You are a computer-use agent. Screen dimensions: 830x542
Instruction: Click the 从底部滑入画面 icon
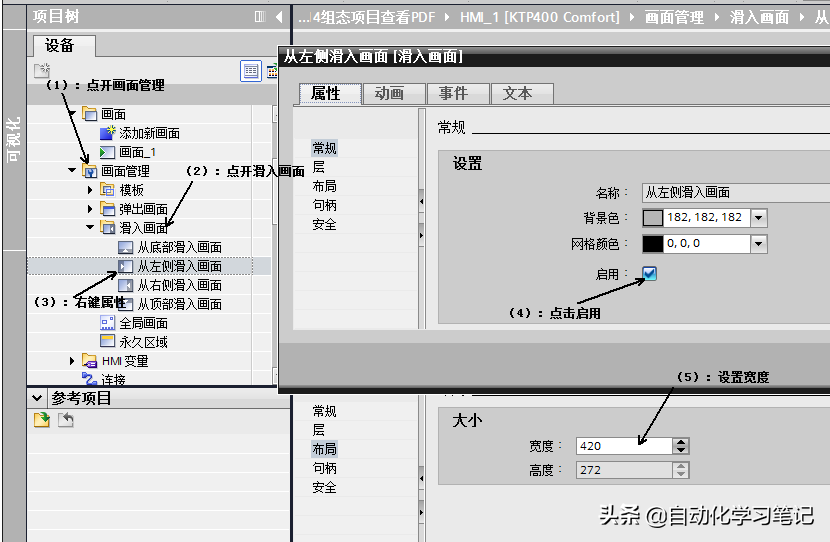point(125,247)
